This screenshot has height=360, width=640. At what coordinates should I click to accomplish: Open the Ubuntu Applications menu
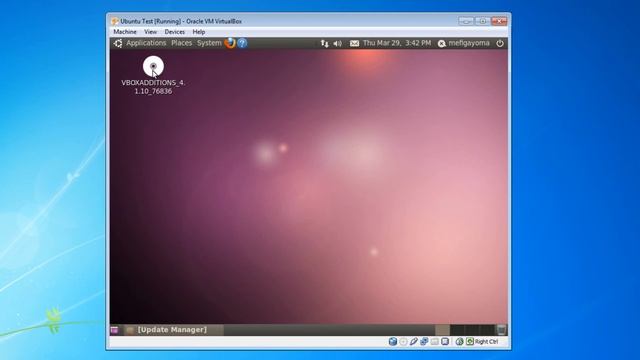point(146,43)
